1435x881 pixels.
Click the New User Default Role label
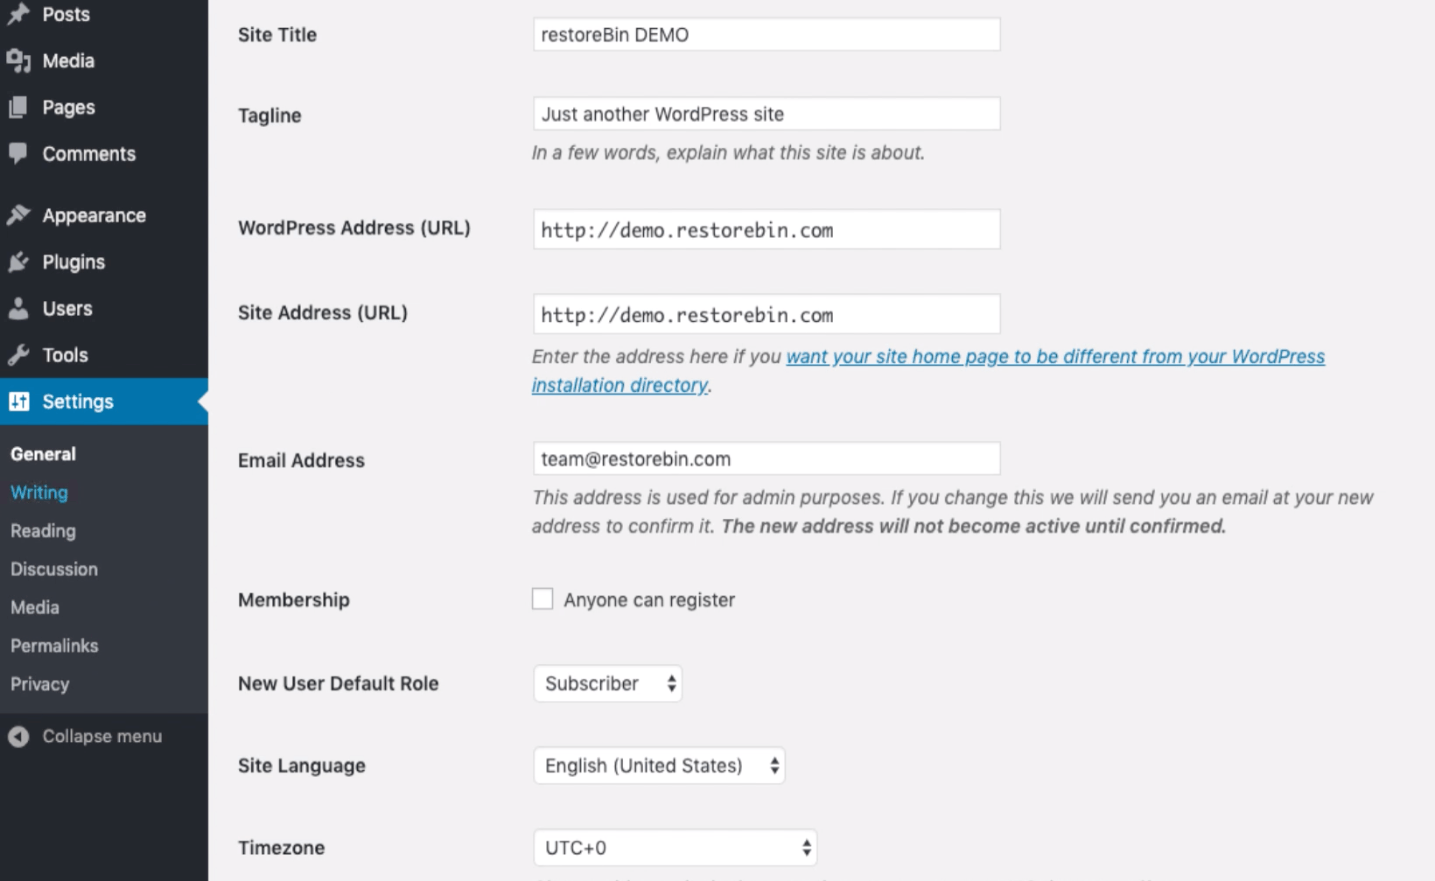tap(338, 684)
